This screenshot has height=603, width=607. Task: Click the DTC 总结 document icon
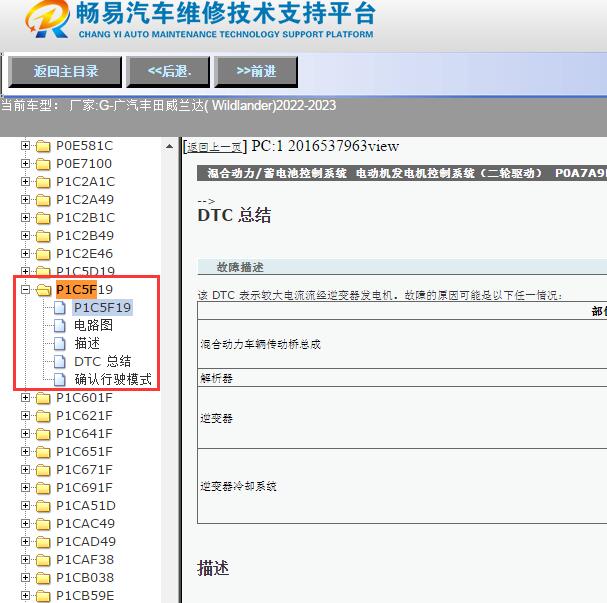(x=60, y=361)
